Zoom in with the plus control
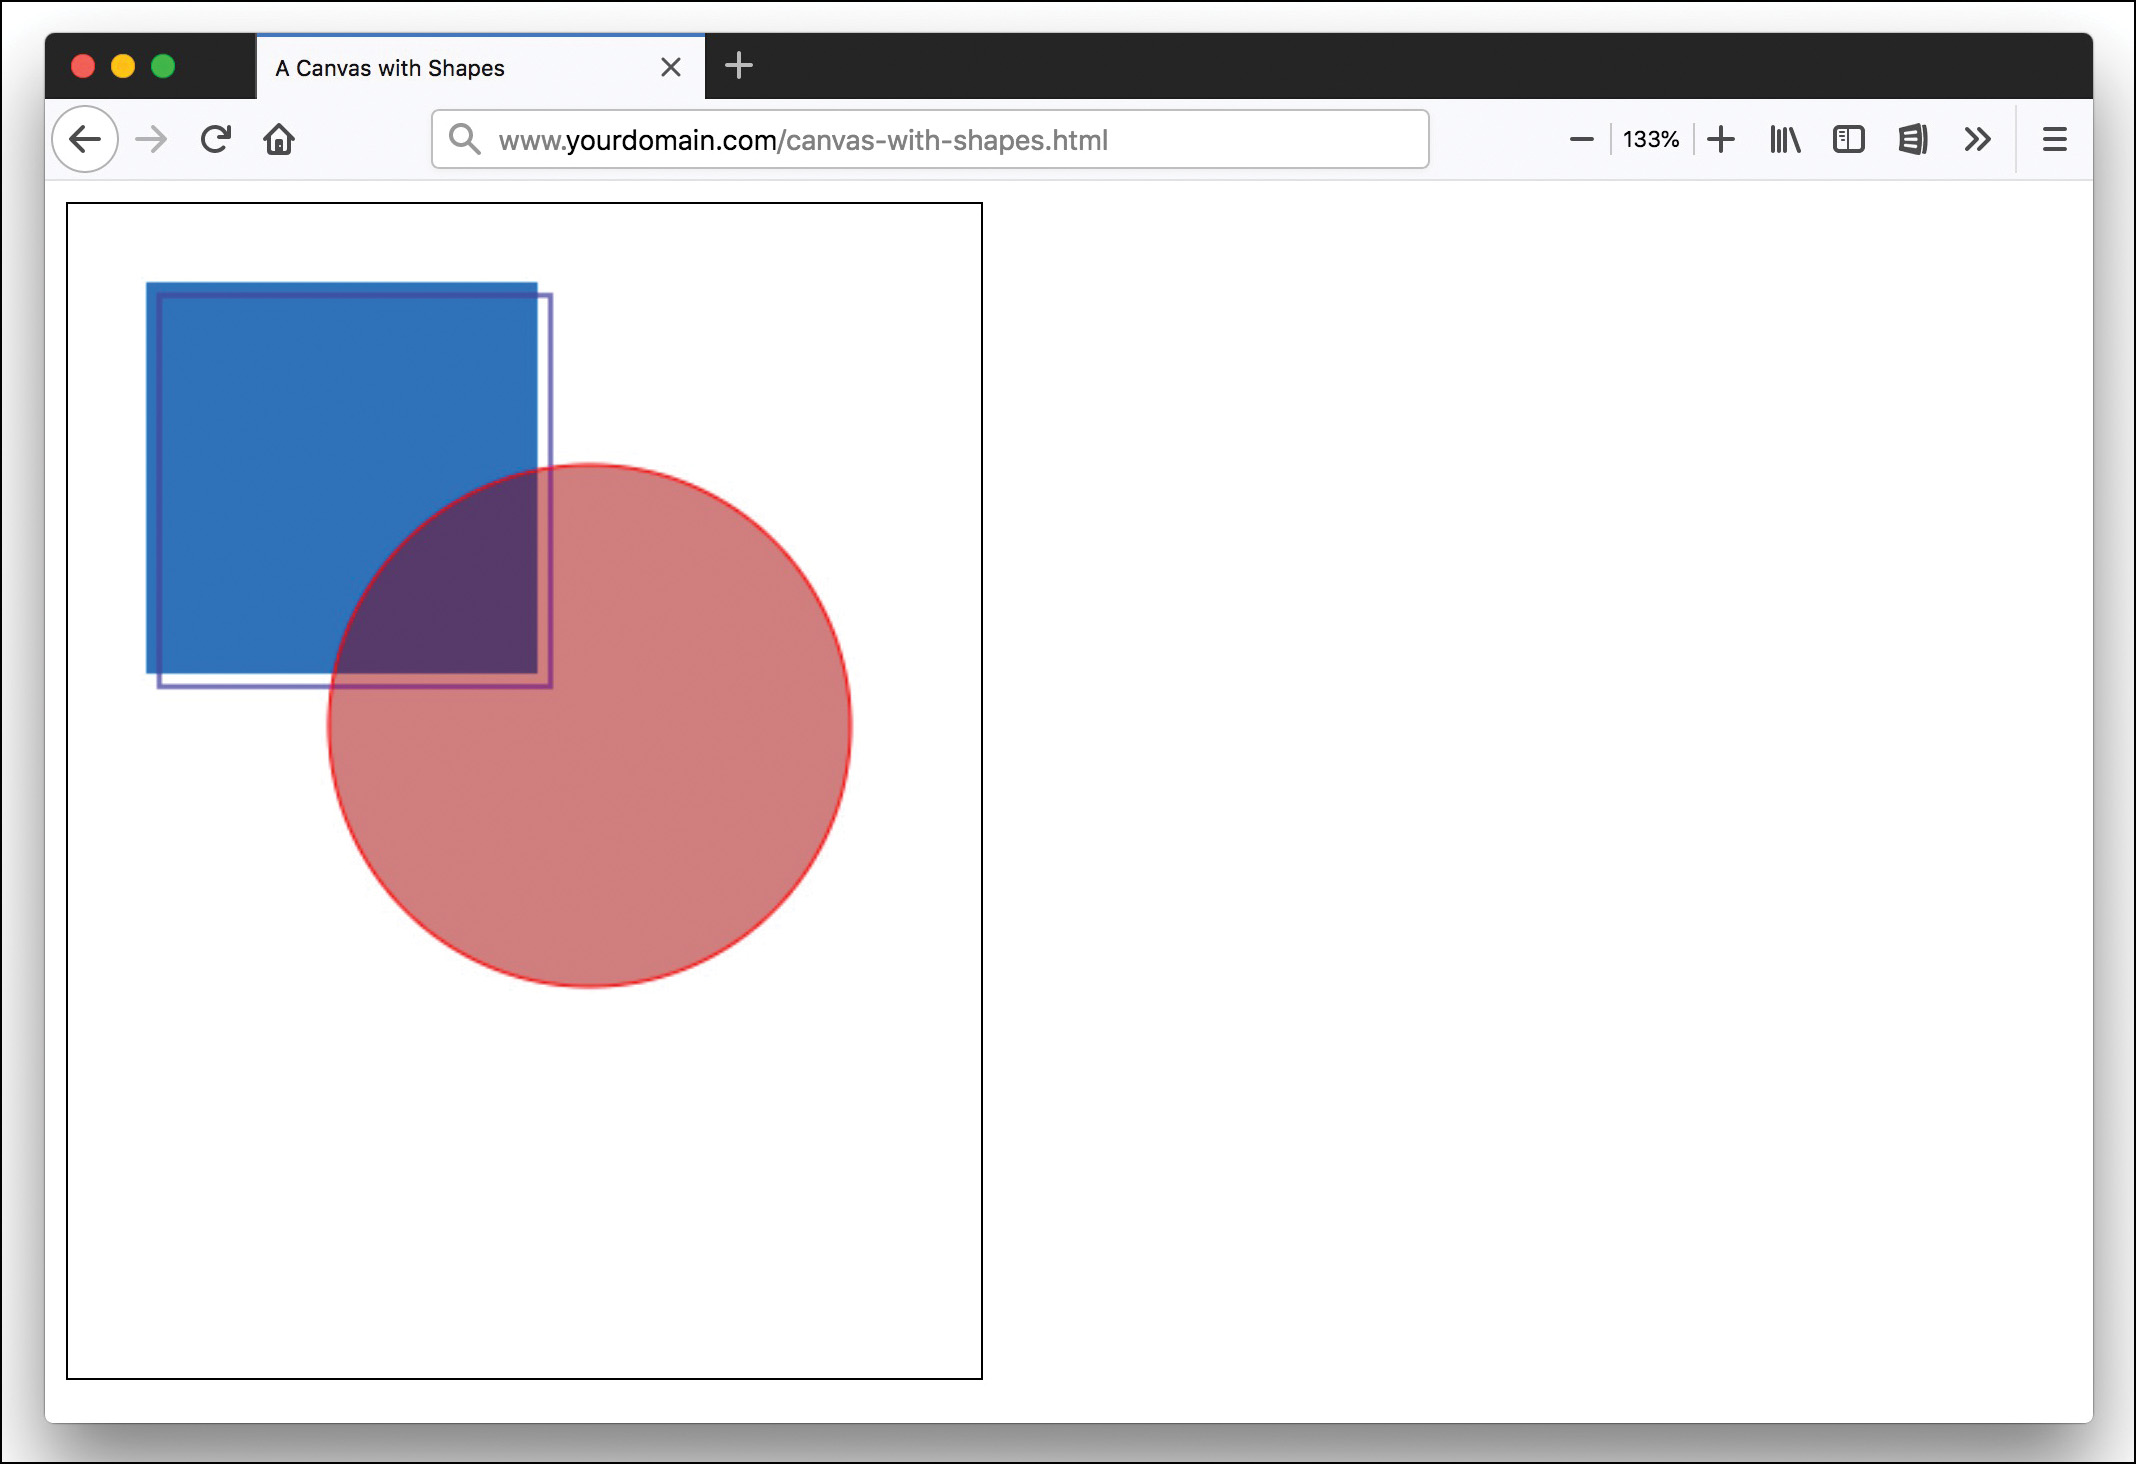Screen dimensions: 2136x1464 point(1721,139)
